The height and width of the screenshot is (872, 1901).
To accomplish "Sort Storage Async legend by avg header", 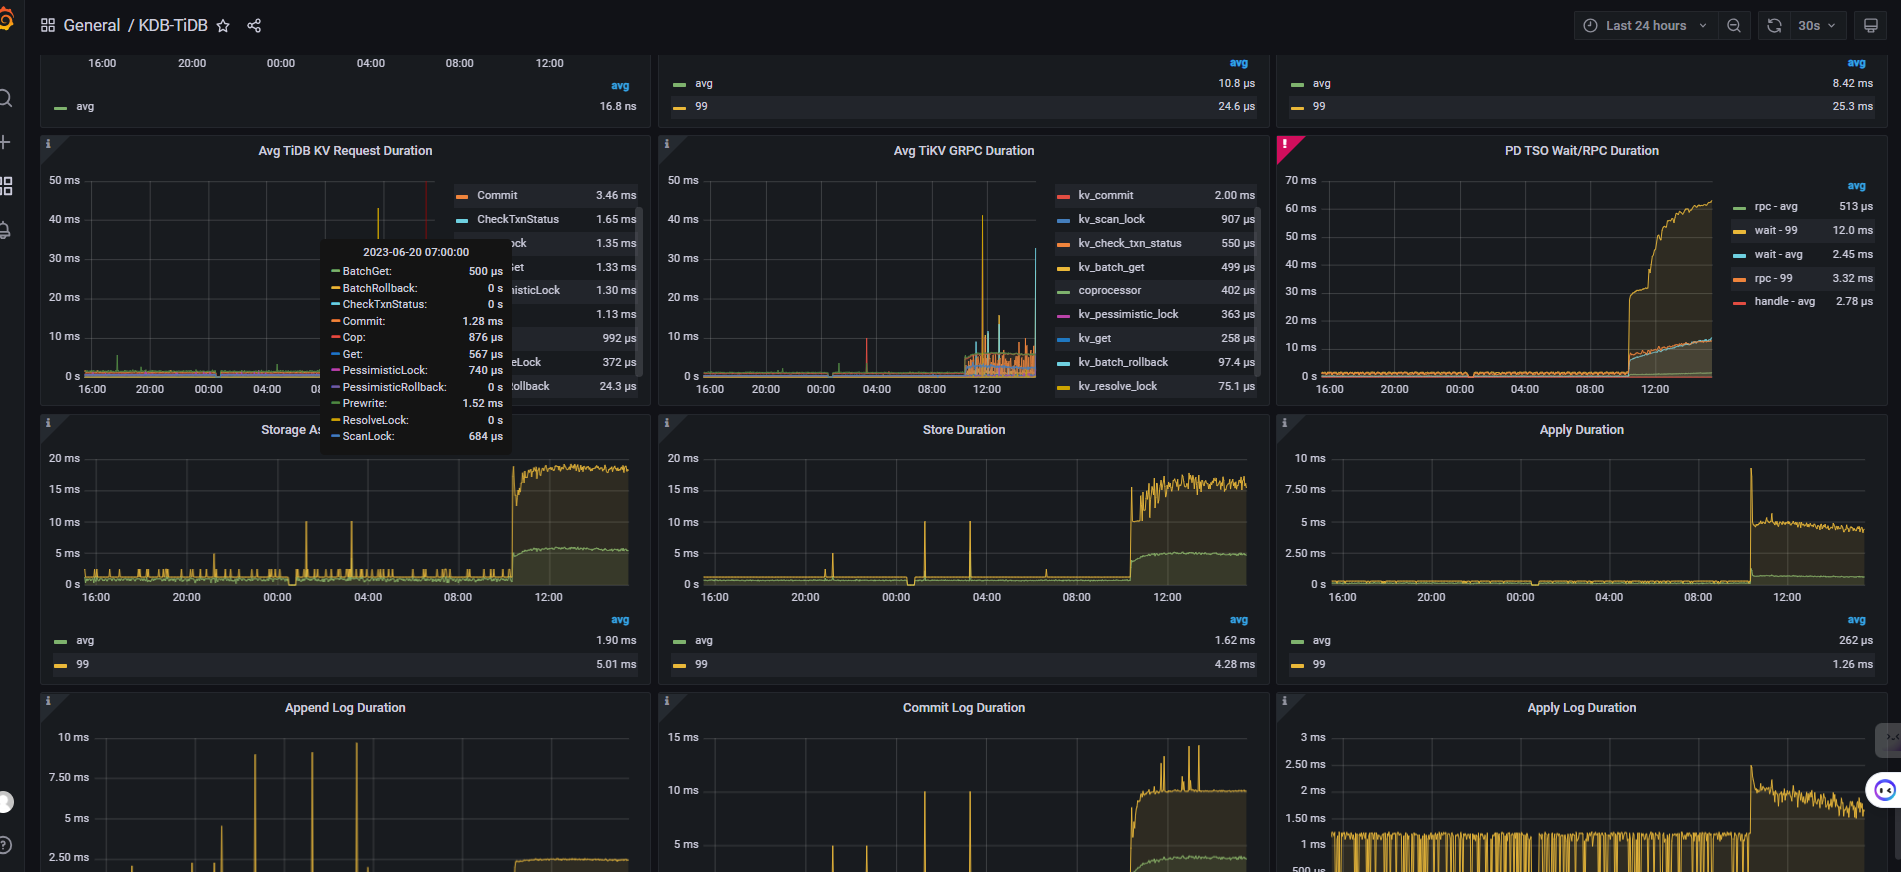I will point(620,620).
